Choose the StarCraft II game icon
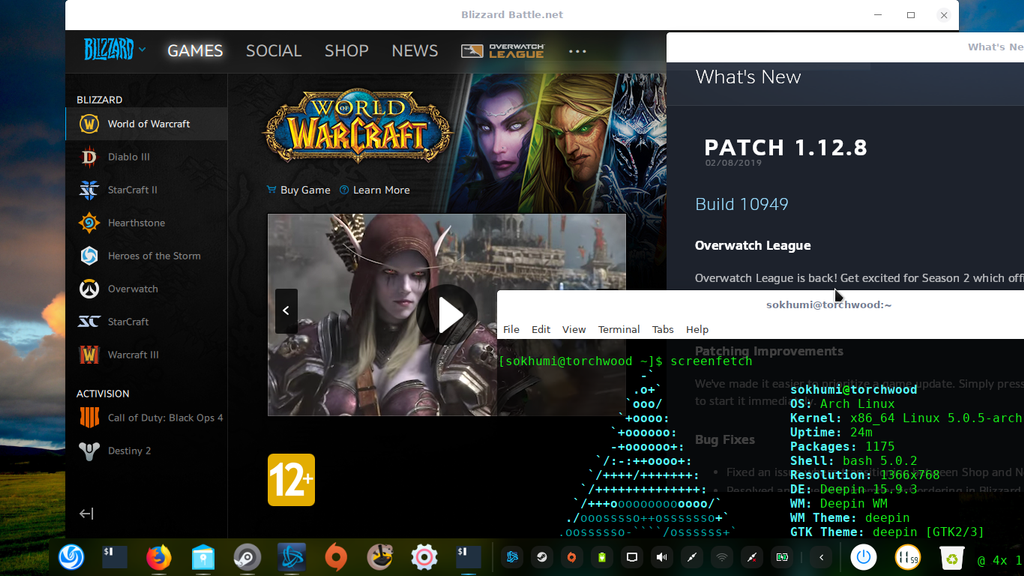1024x576 pixels. [x=89, y=190]
